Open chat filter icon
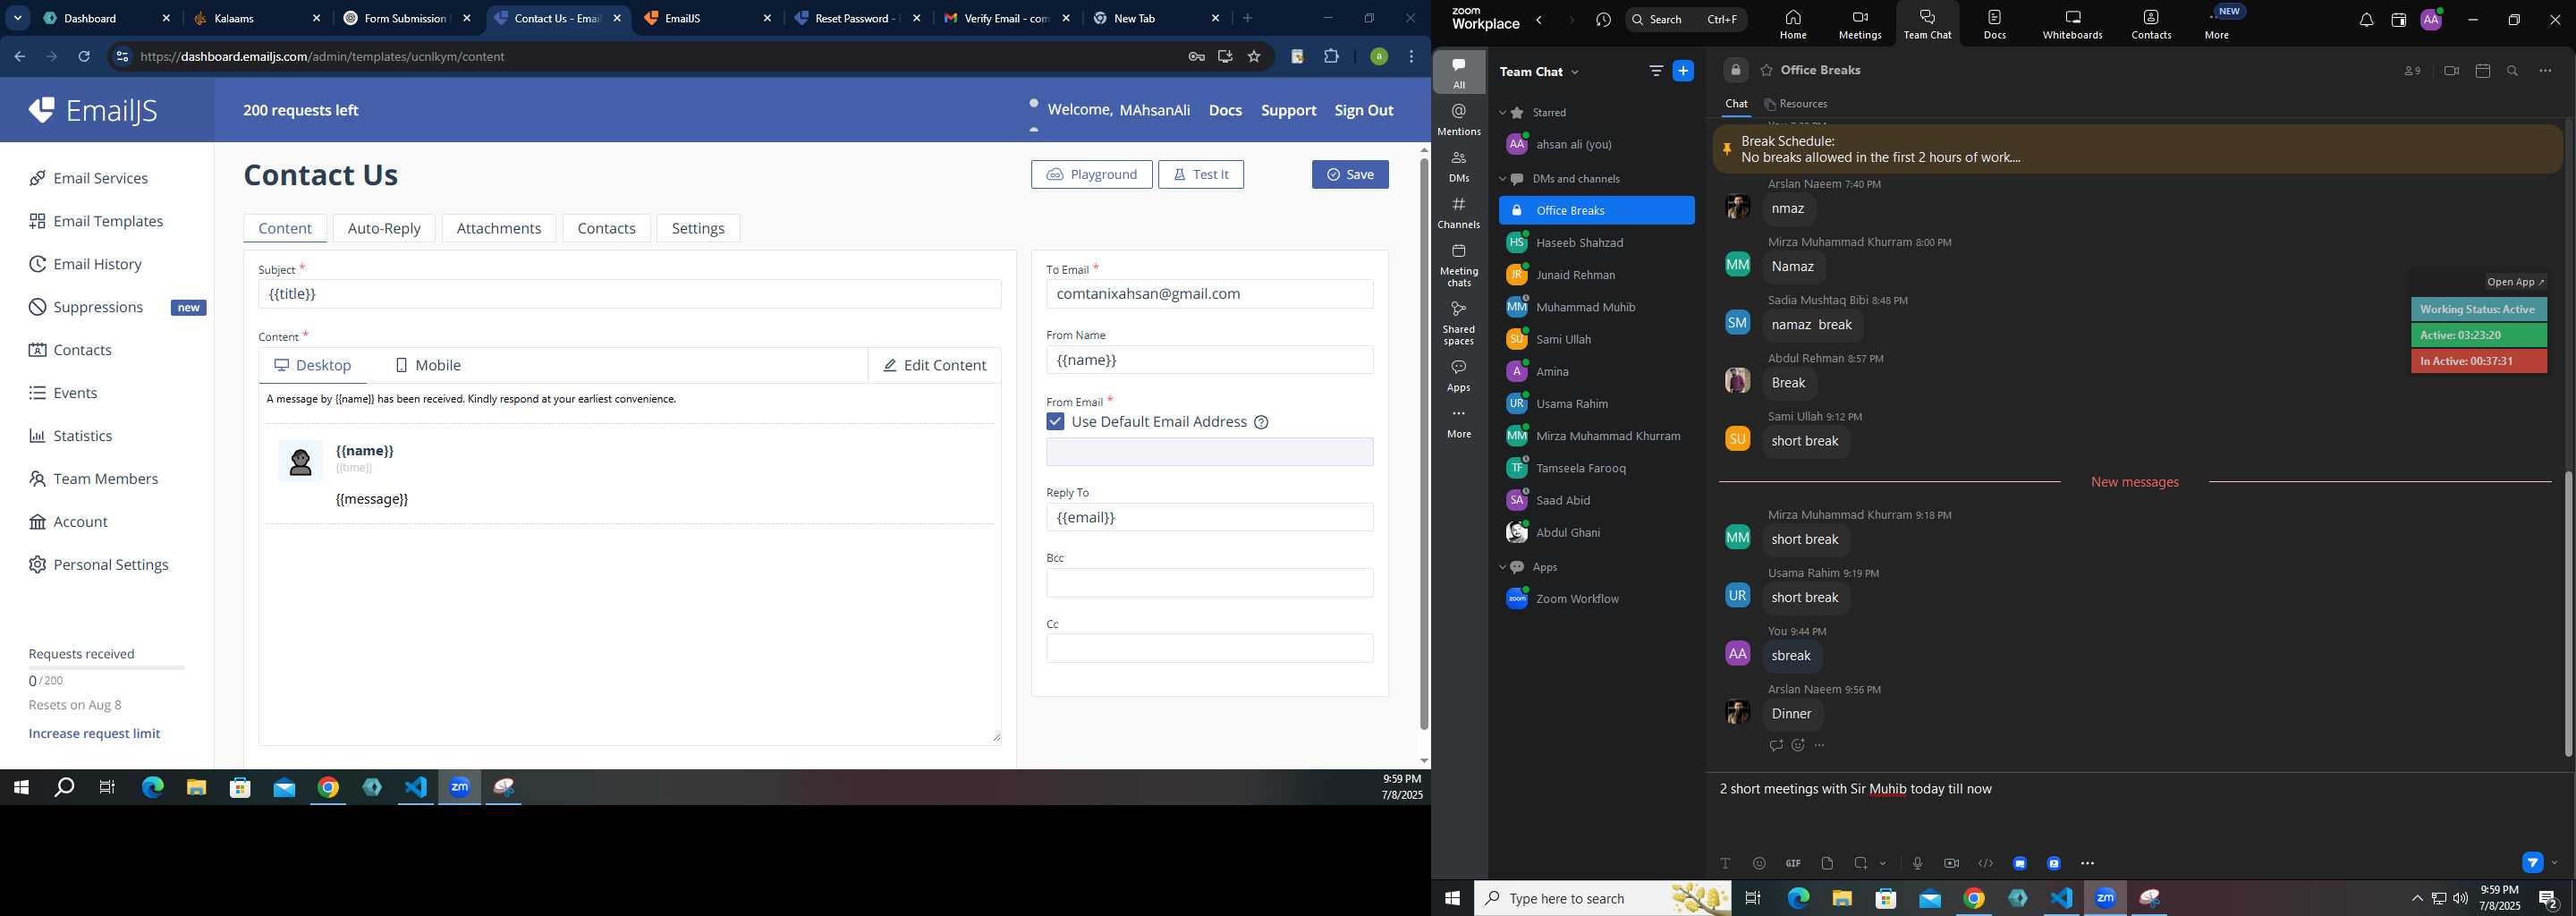The height and width of the screenshot is (916, 2576). [1655, 71]
